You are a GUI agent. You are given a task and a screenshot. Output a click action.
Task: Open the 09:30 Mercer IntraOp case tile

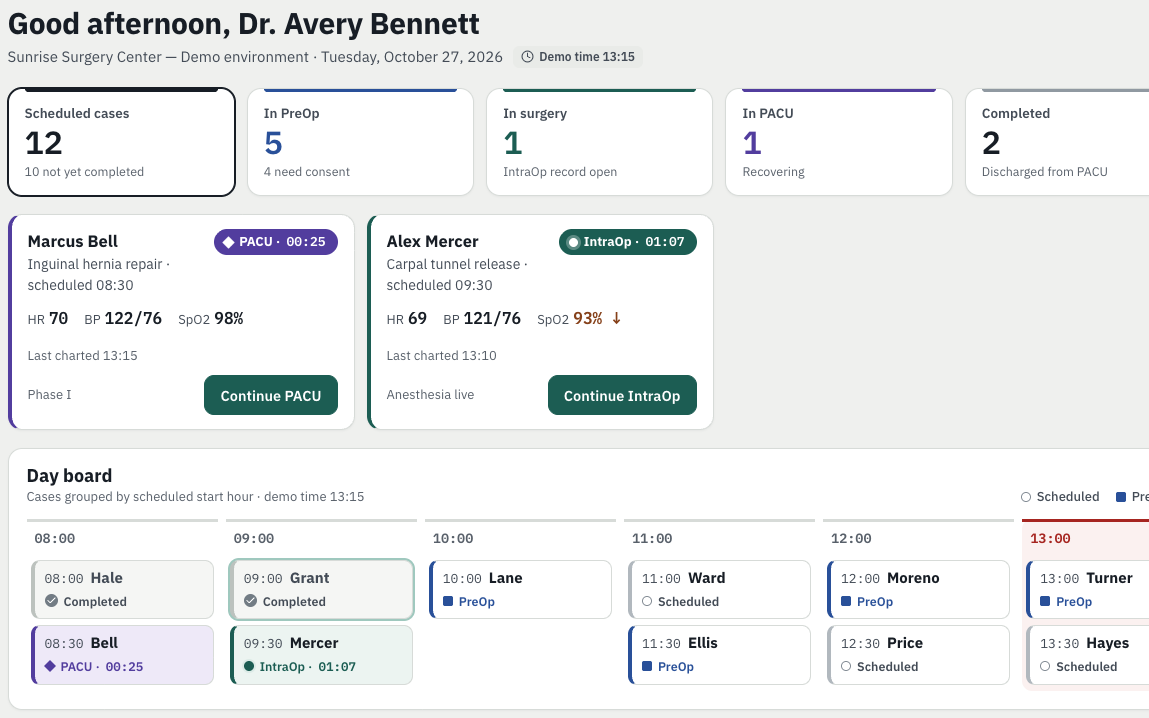[322, 655]
